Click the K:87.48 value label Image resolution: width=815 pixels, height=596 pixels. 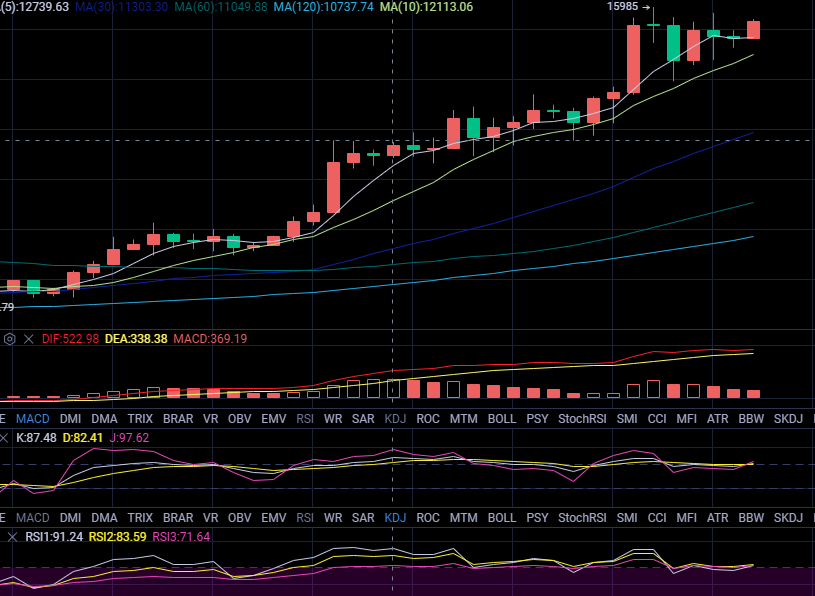36,438
